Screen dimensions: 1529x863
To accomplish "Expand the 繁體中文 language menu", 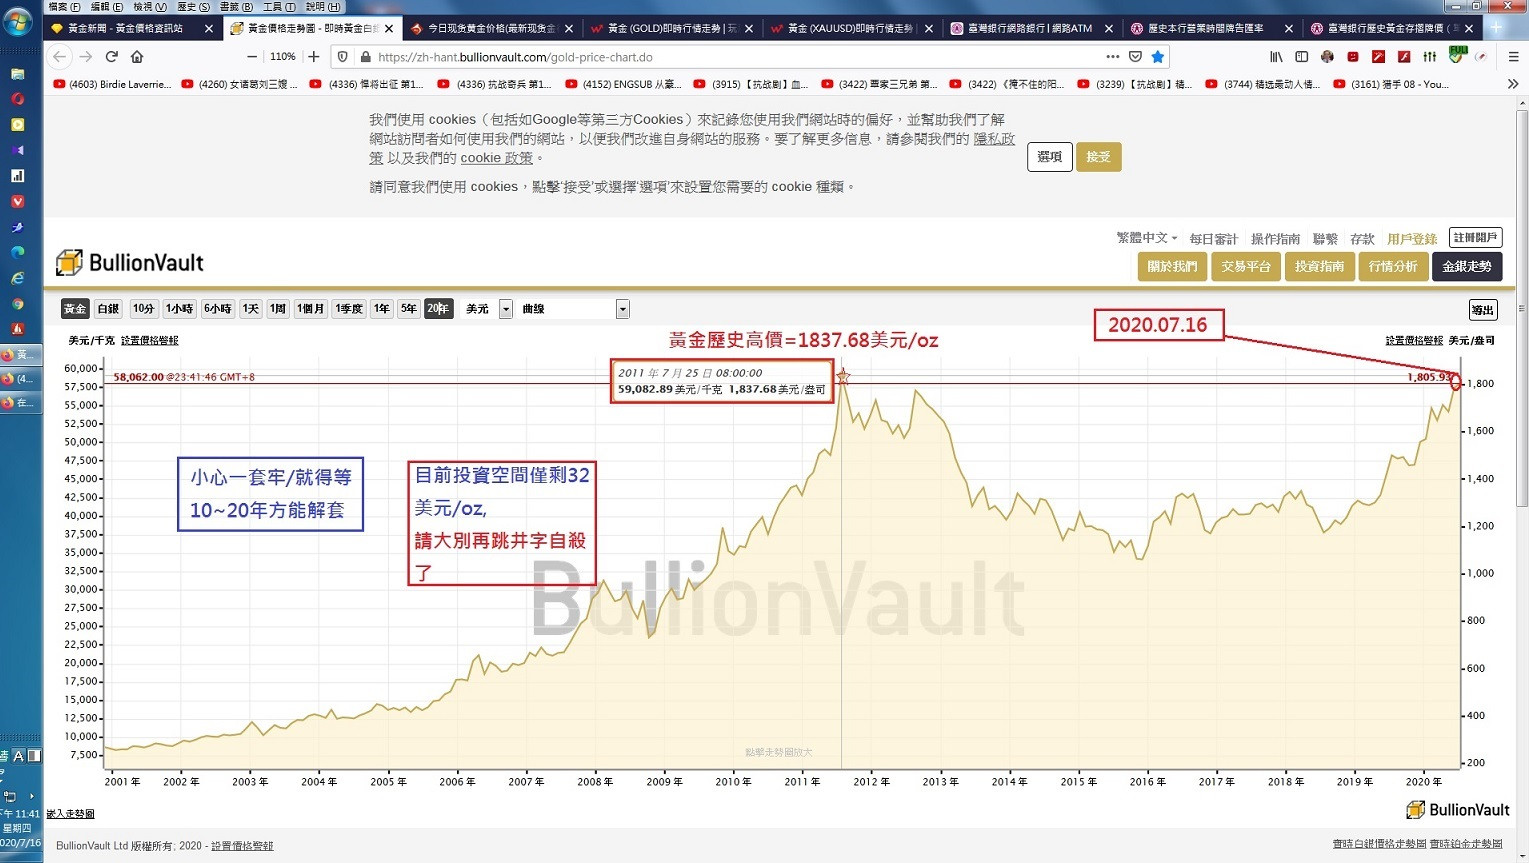I will pos(1146,238).
